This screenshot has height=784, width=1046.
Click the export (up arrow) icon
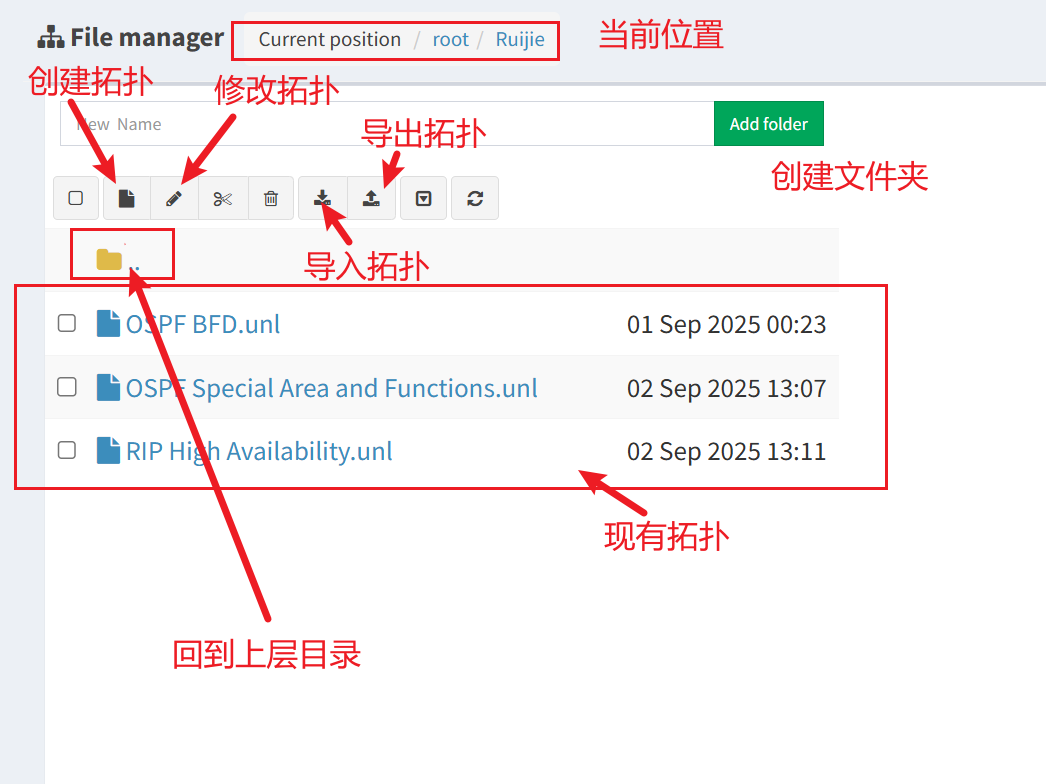coord(372,198)
